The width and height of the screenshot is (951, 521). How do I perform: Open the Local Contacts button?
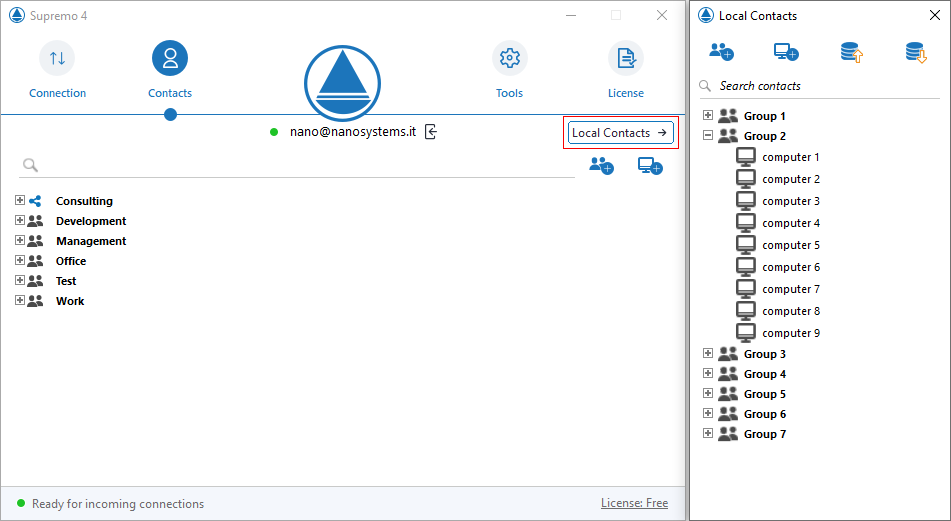(620, 133)
